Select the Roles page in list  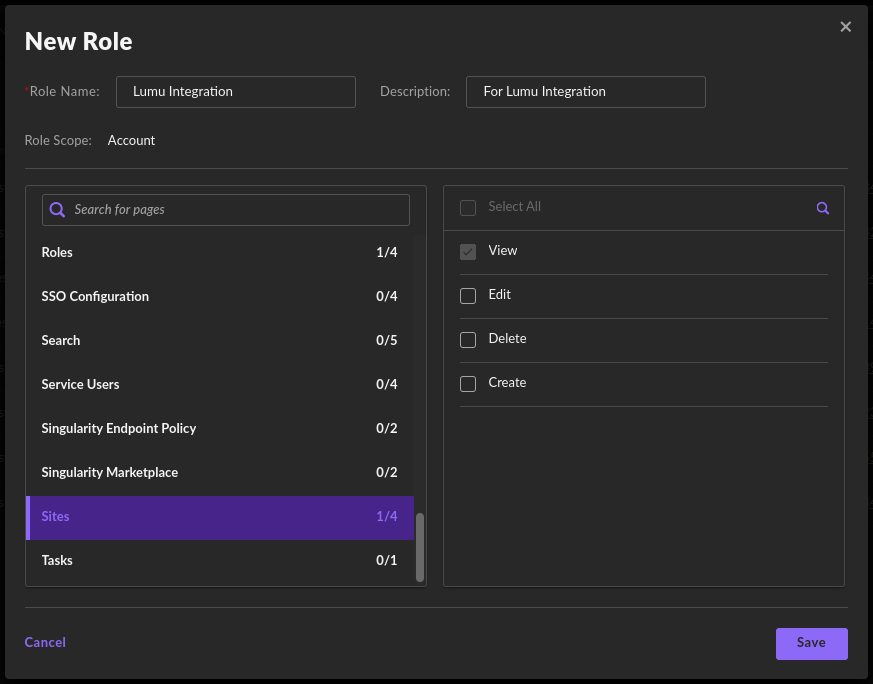pyautogui.click(x=219, y=253)
